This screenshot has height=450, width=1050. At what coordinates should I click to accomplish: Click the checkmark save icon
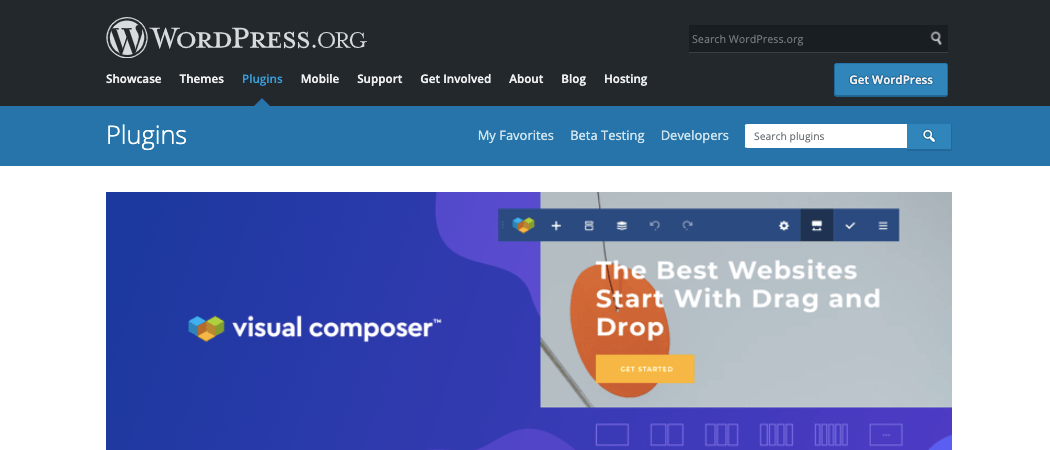[x=850, y=226]
